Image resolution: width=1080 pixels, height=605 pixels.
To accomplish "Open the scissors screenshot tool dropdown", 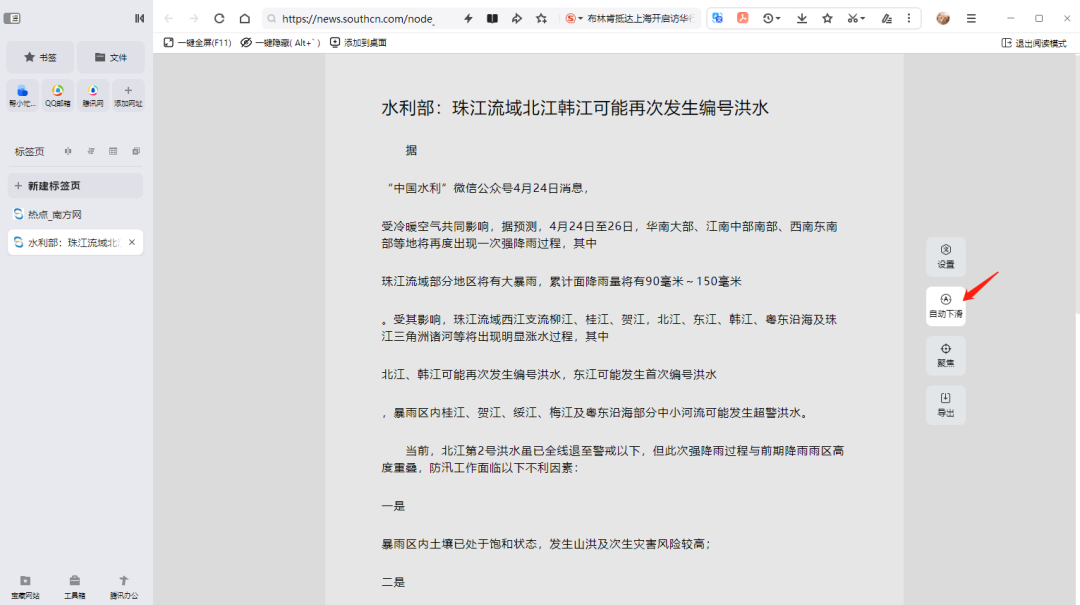I will coord(856,19).
